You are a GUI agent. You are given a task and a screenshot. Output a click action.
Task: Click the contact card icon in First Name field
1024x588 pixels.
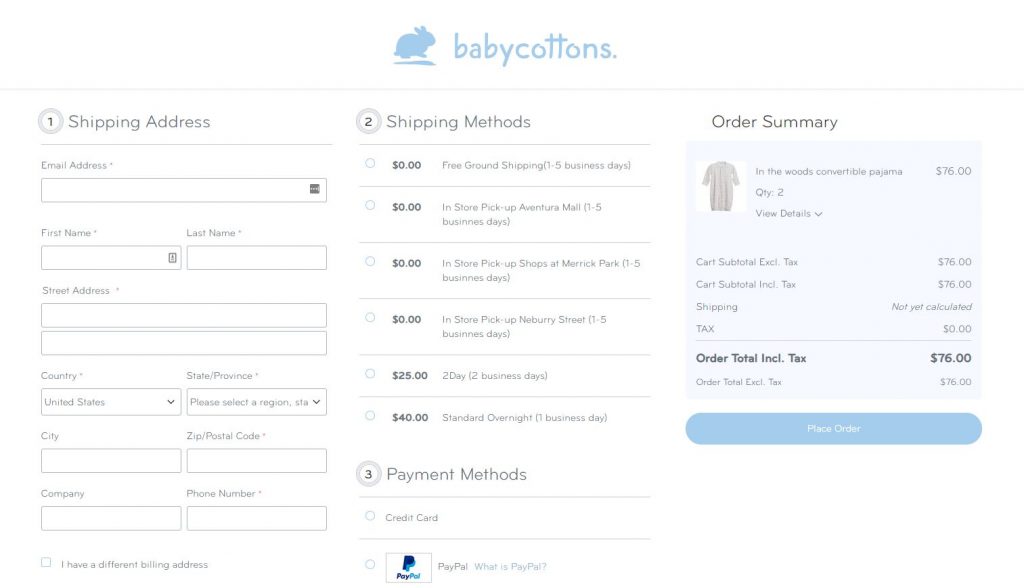[172, 257]
